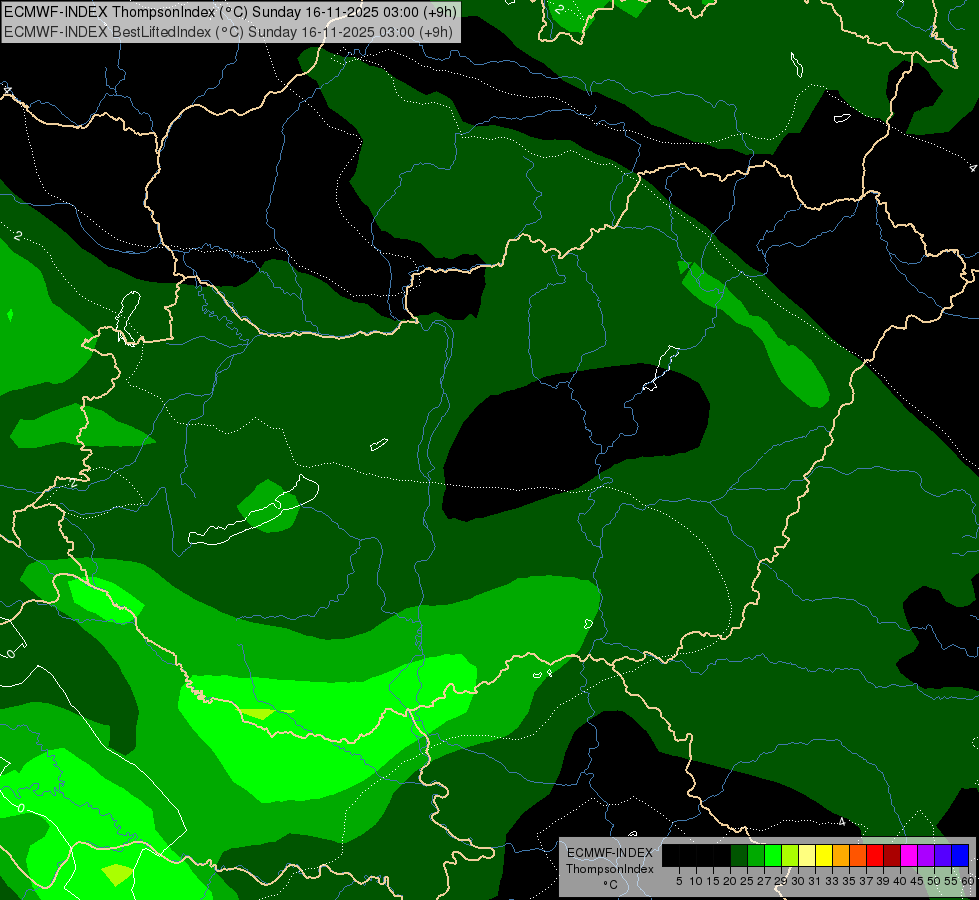
Task: Select the dark green 20–25 legend swatch
Action: coord(739,856)
